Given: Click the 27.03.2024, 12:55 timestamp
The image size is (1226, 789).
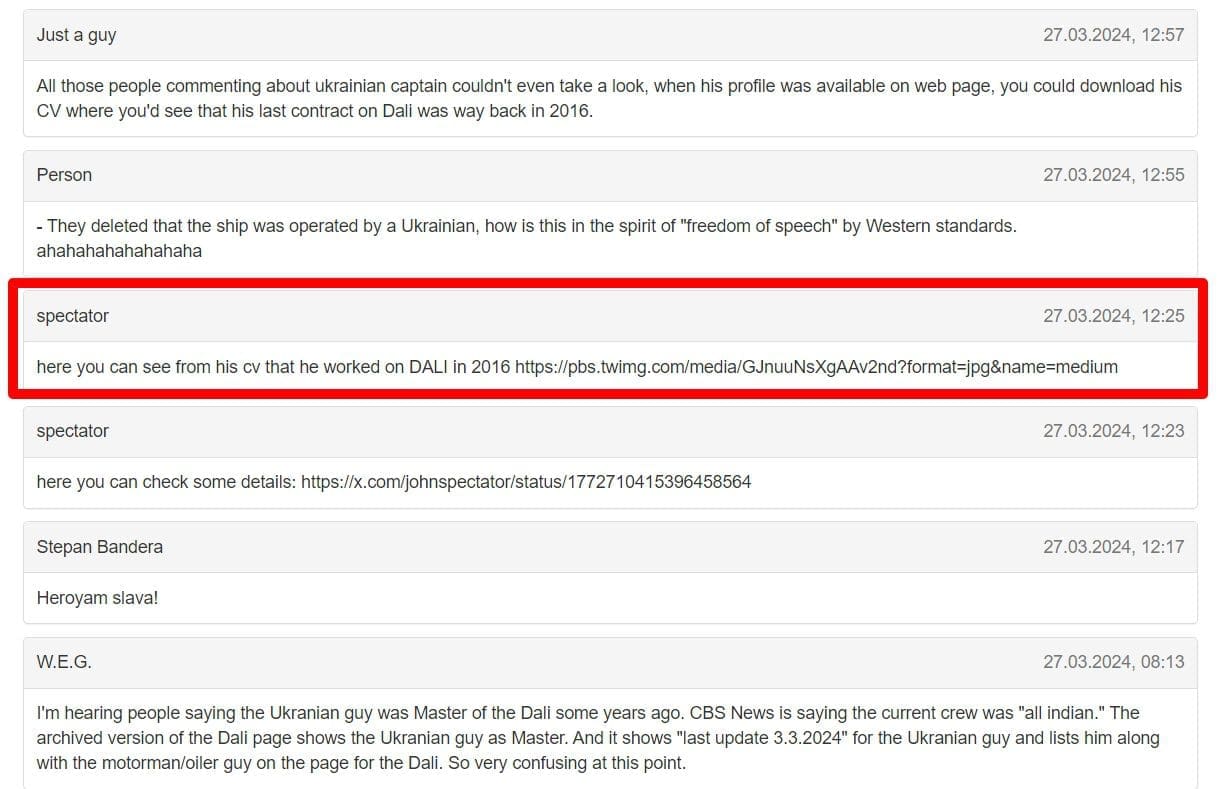Looking at the screenshot, I should coord(1113,175).
